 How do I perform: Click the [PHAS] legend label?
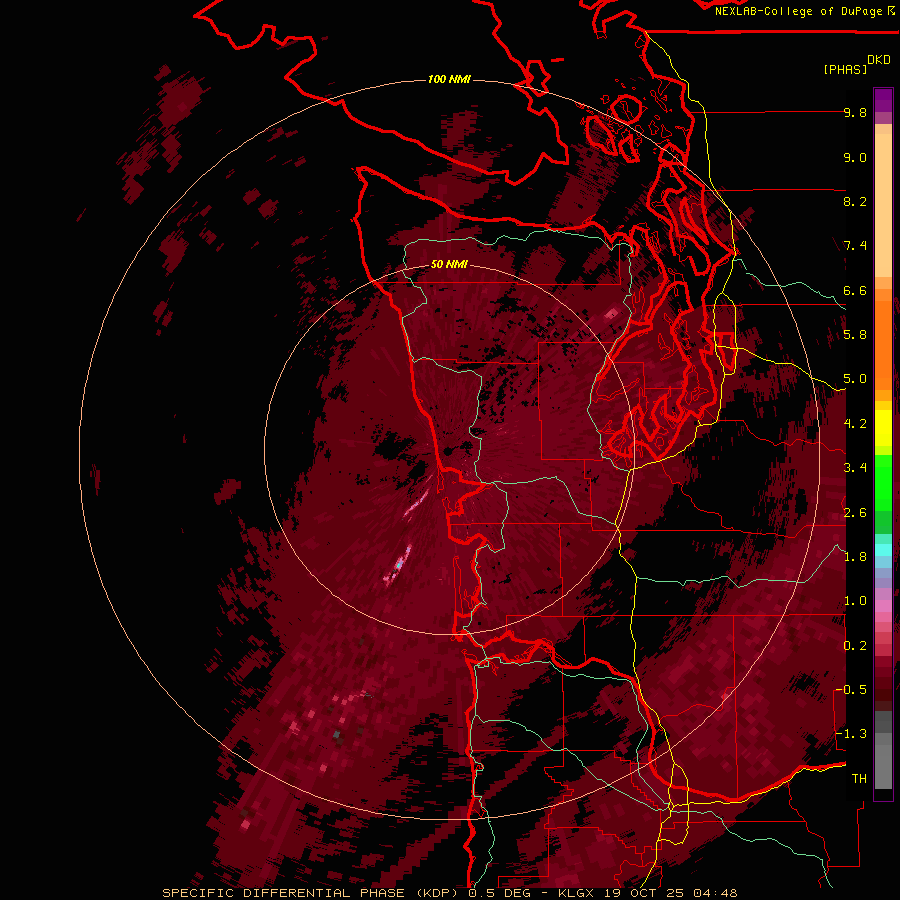pos(845,69)
